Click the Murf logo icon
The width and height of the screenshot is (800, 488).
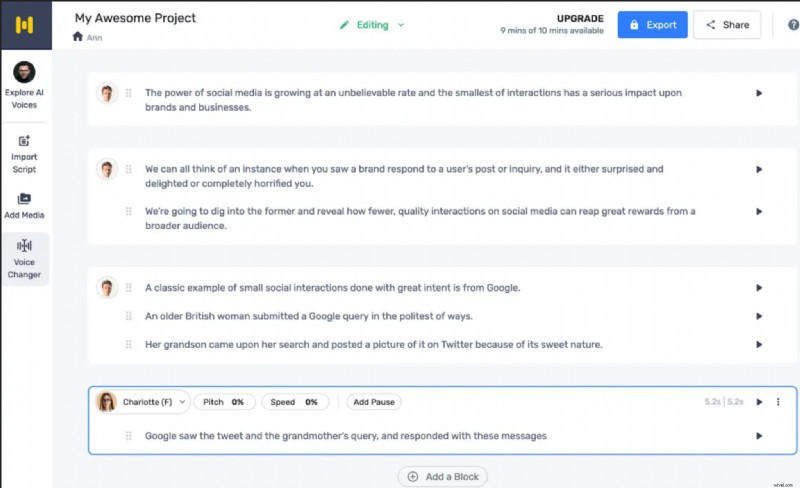tap(24, 24)
